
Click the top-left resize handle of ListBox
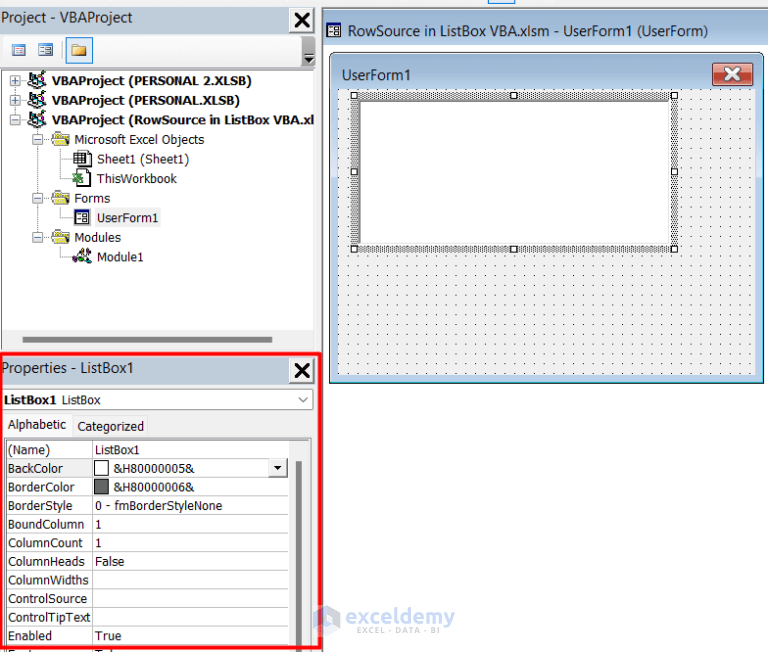coord(354,96)
